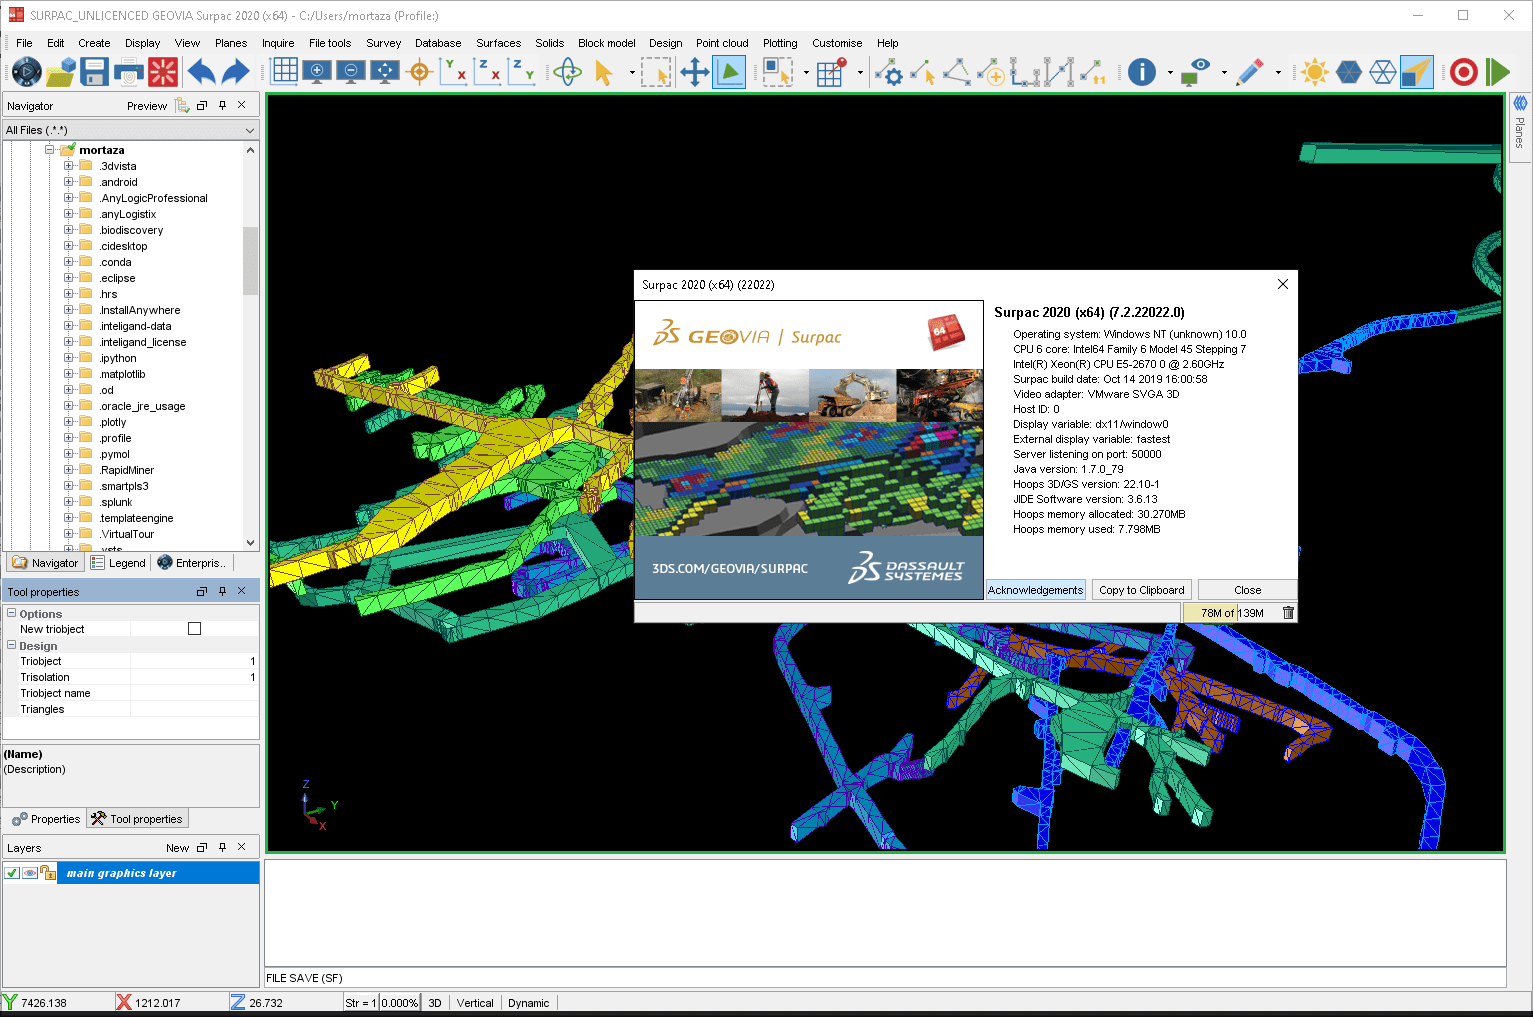Click the 78M of 139M memory bar
Viewport: 1533px width, 1017px height.
1231,613
